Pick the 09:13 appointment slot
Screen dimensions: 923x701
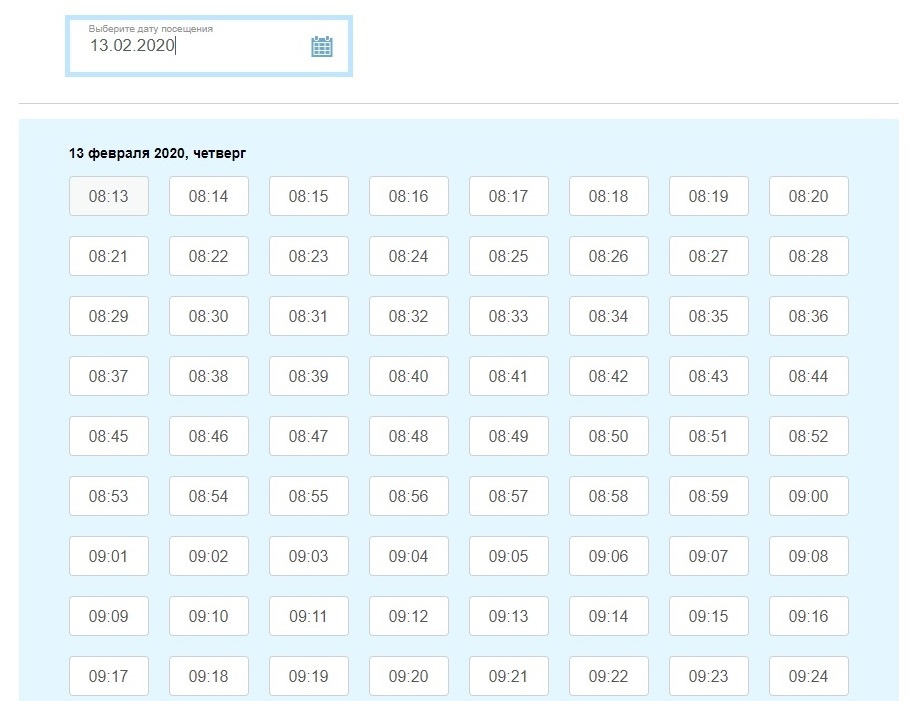(x=509, y=616)
